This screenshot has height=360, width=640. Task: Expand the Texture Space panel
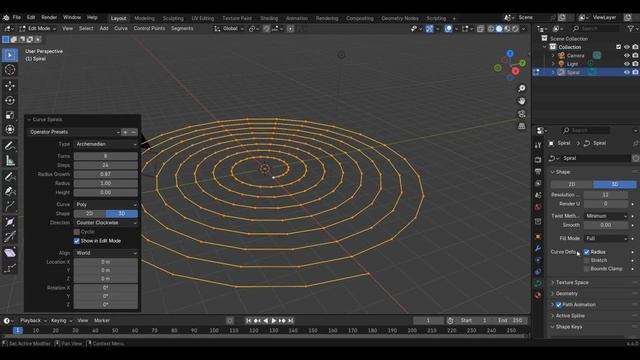click(x=571, y=282)
